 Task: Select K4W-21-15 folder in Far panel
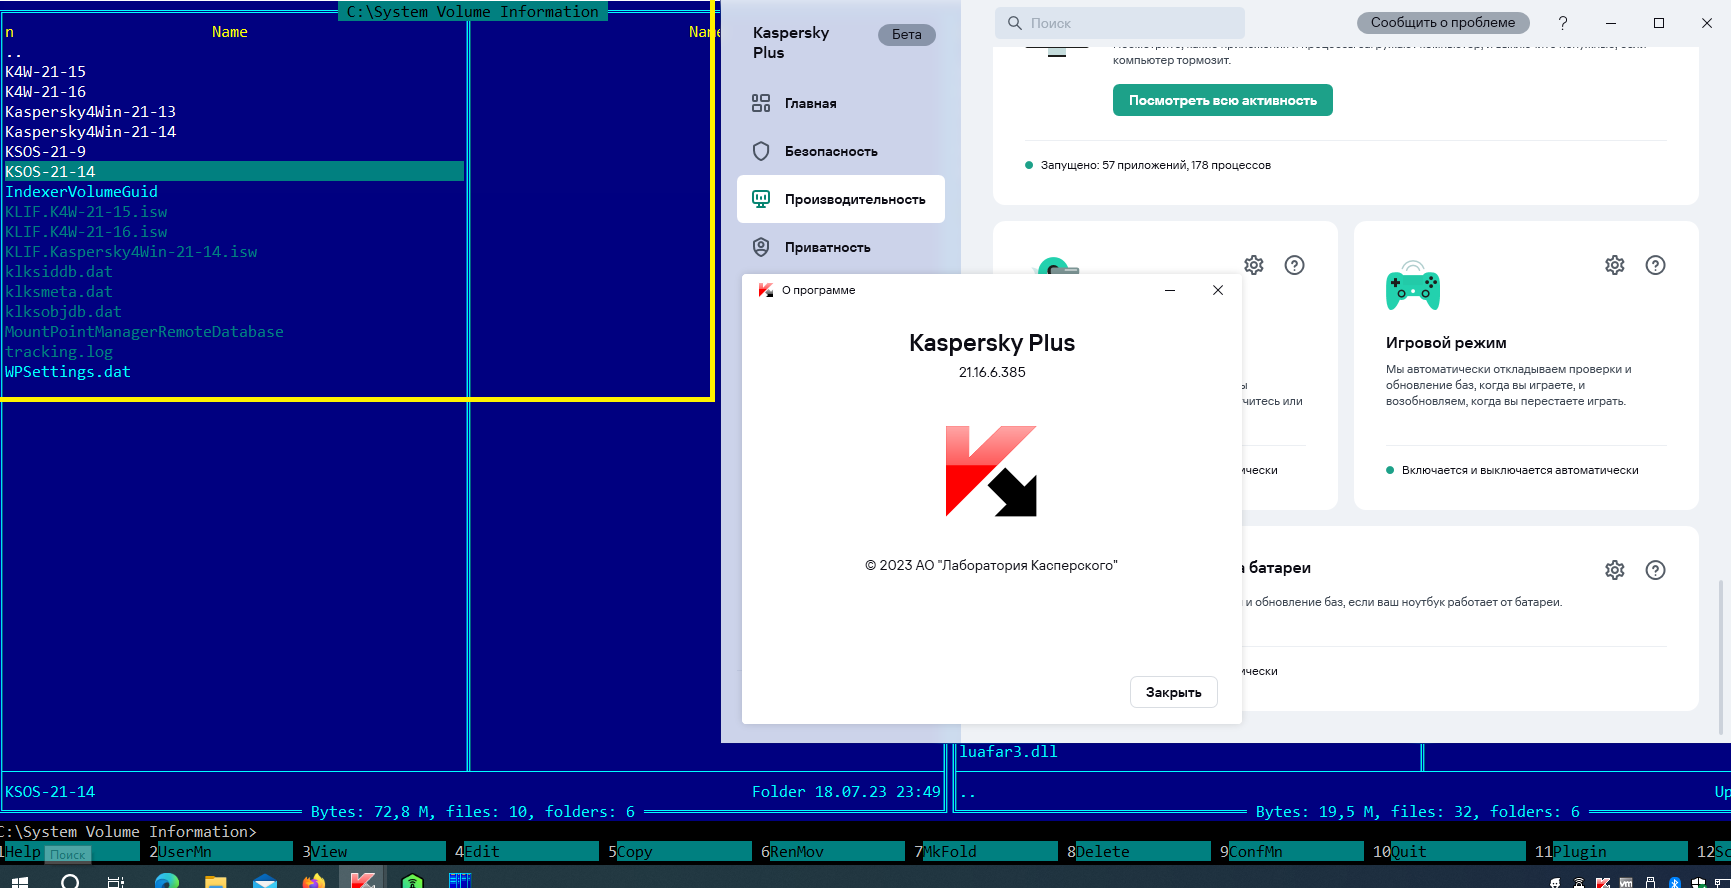click(x=46, y=72)
